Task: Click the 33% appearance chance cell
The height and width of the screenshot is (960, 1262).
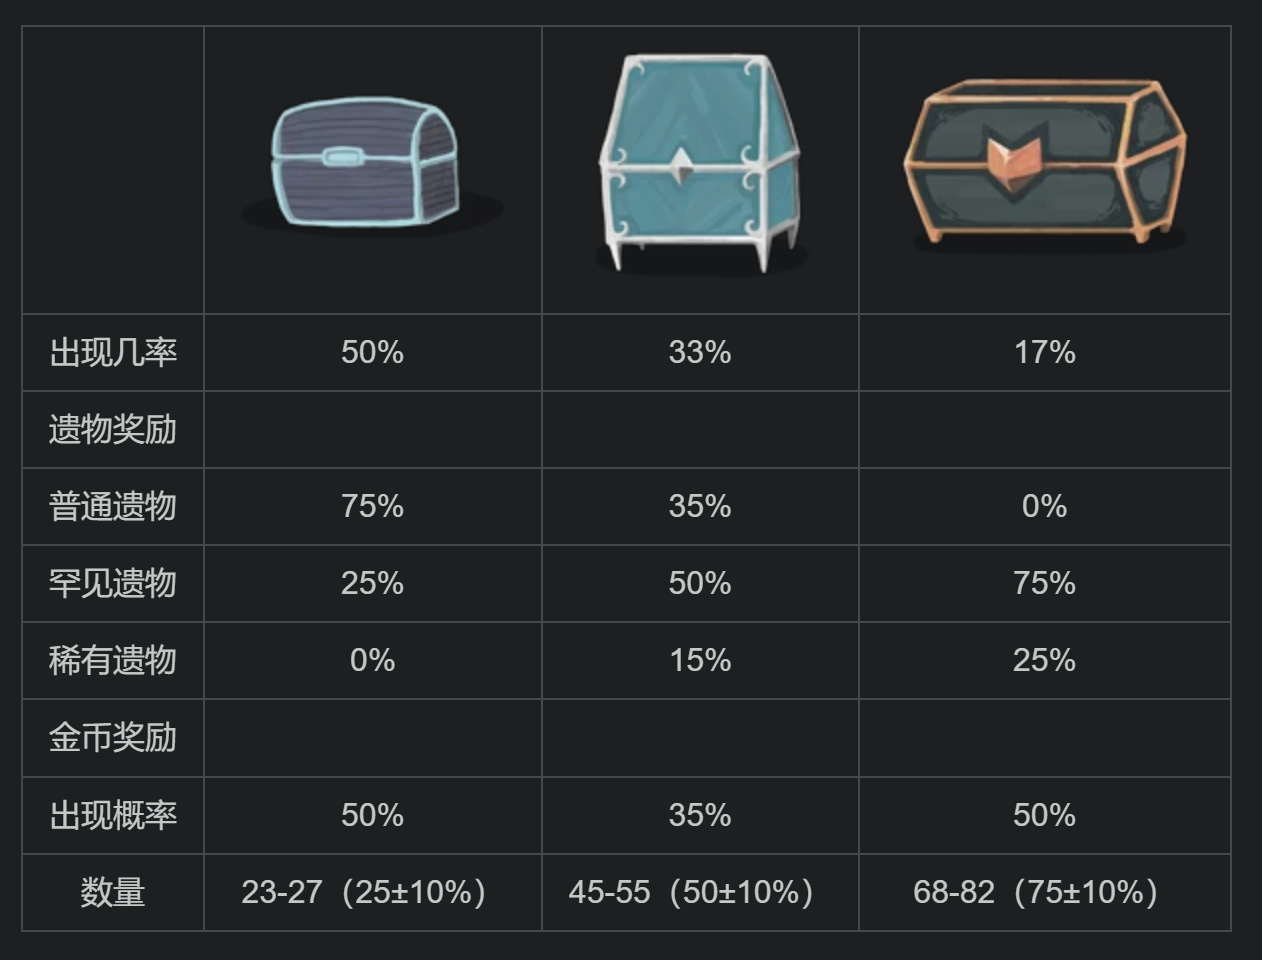Action: point(700,353)
